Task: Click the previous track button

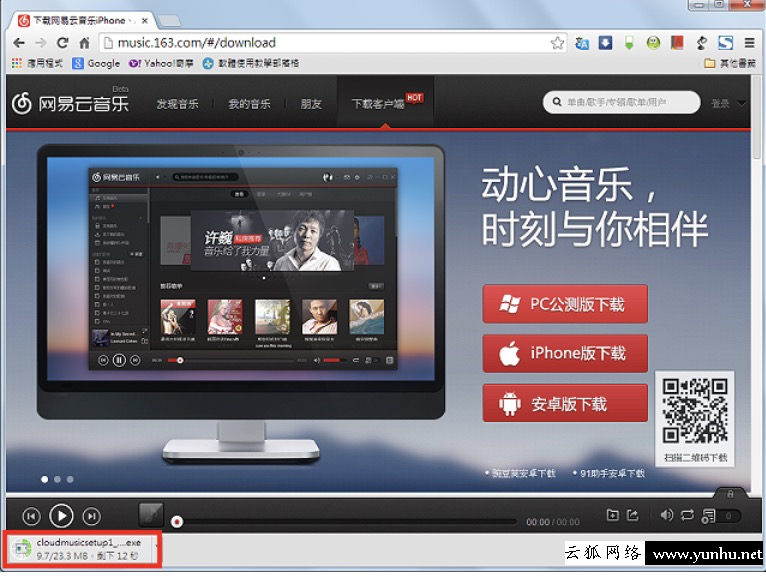Action: click(31, 516)
